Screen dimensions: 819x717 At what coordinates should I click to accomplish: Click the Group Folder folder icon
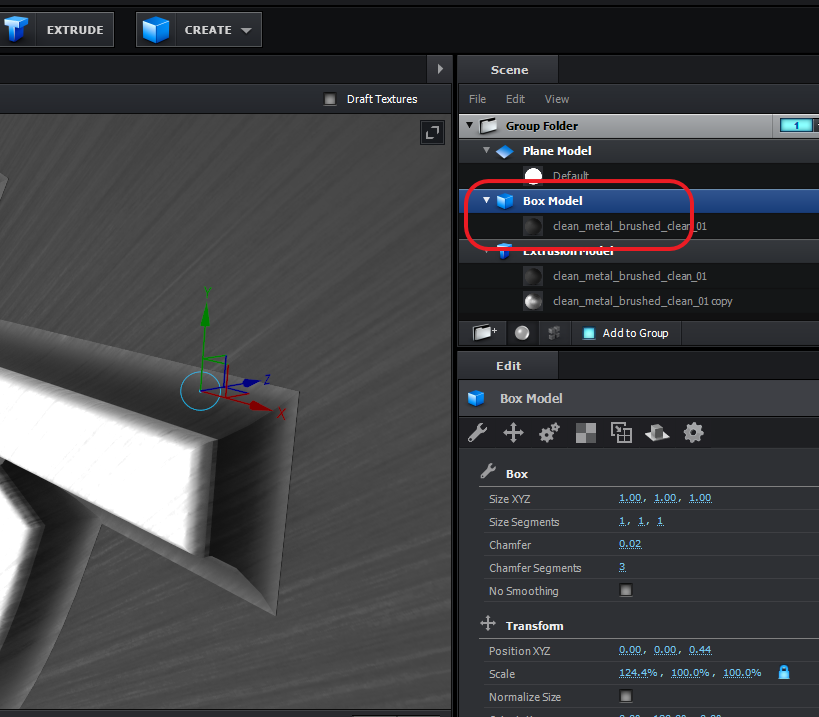tap(488, 126)
